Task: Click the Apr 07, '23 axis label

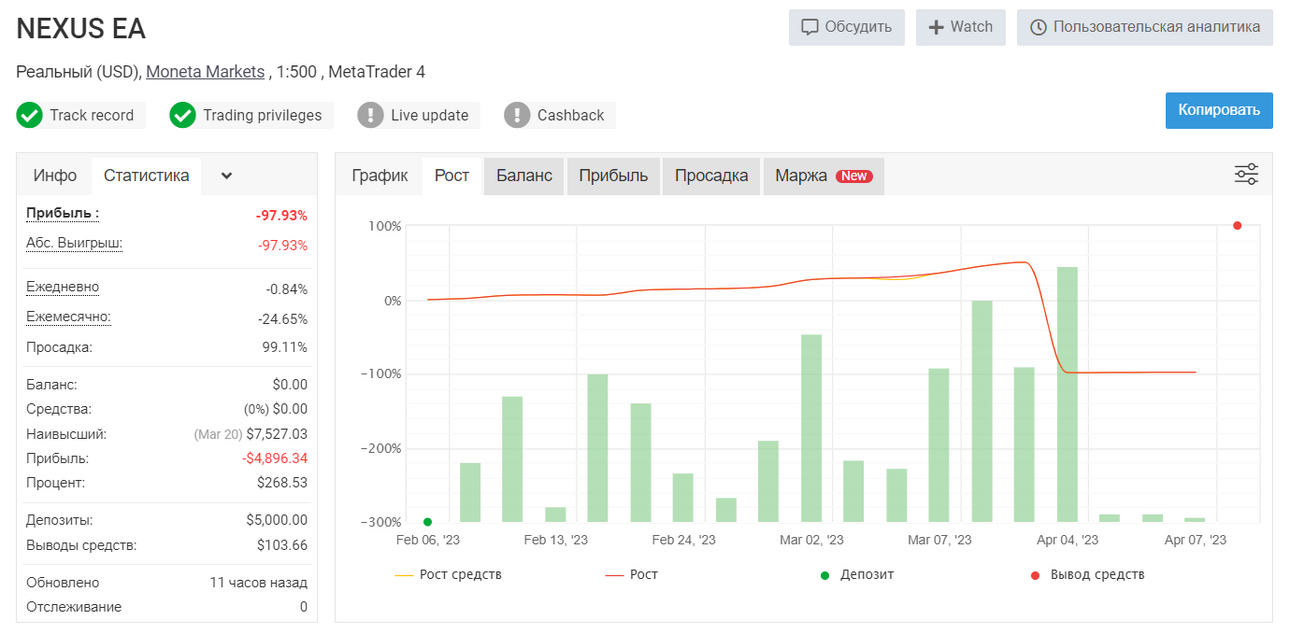Action: 1195,540
